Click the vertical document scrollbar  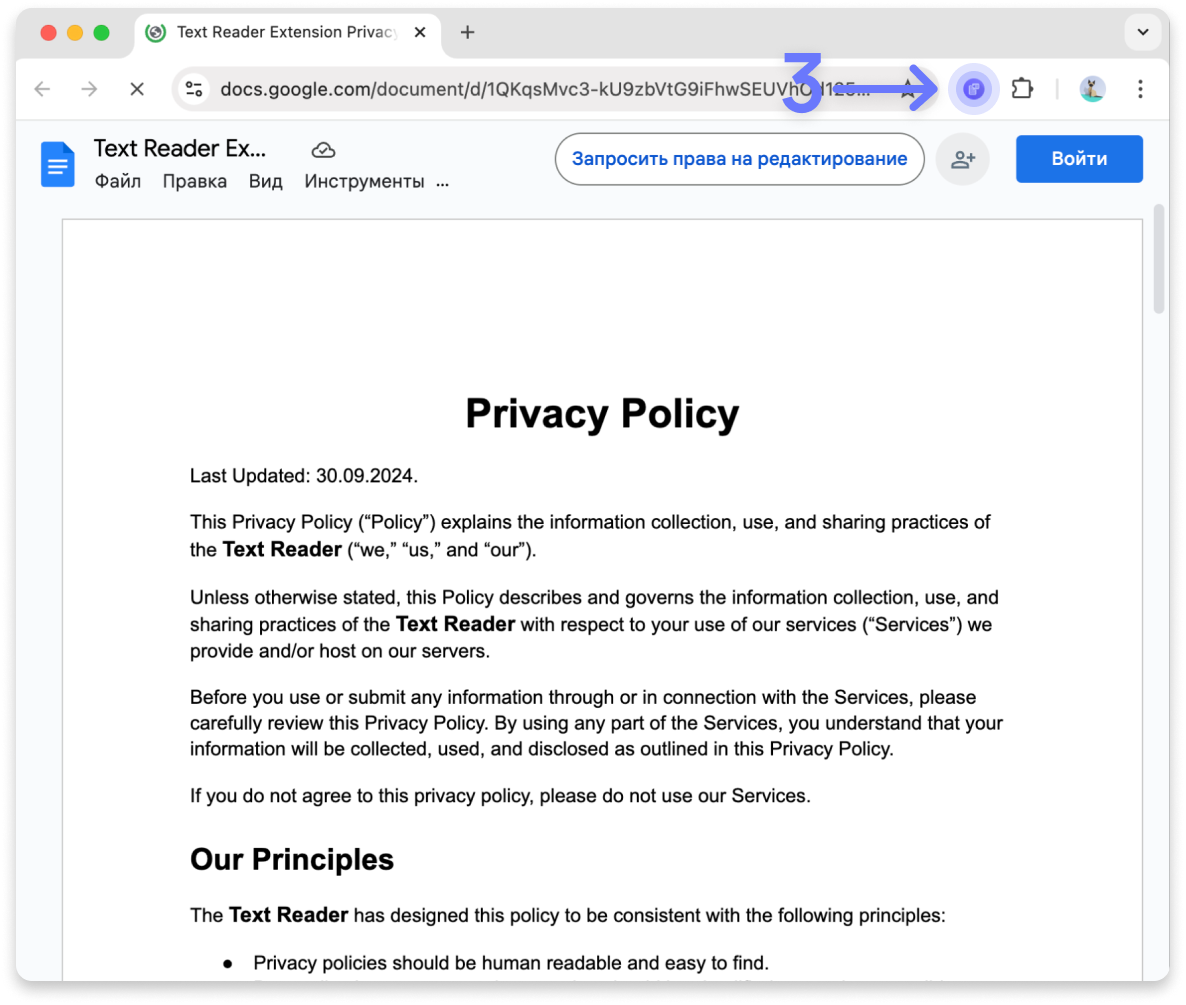click(x=1159, y=260)
